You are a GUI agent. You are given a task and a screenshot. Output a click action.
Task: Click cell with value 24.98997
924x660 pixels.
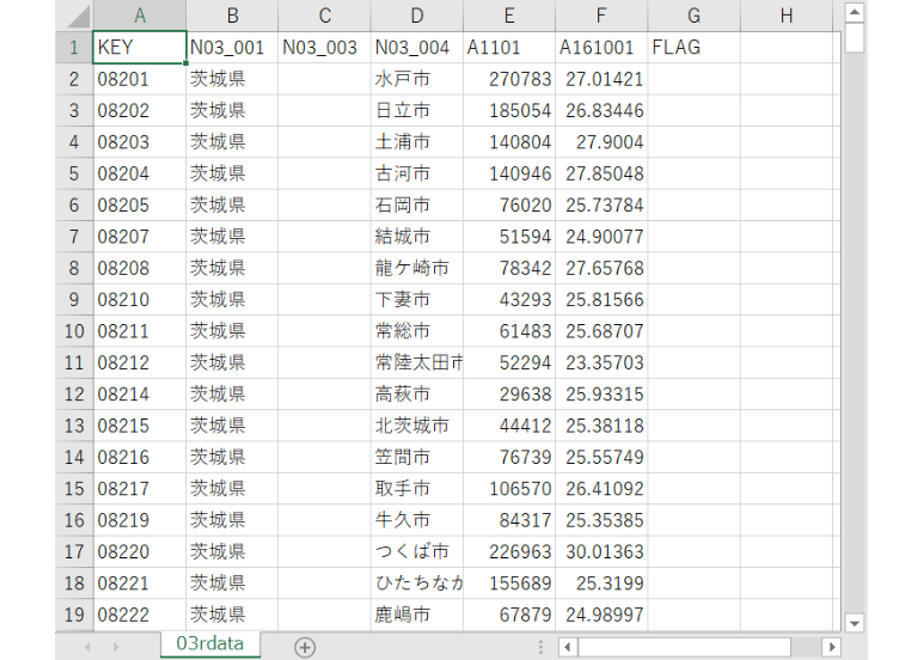[601, 615]
